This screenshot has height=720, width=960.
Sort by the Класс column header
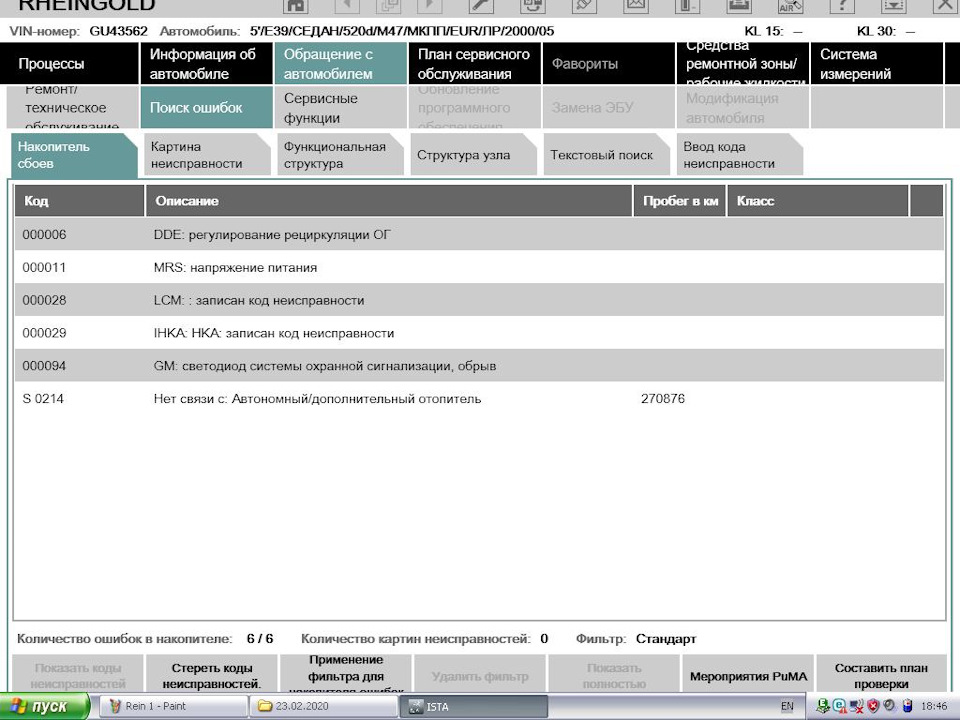tap(817, 201)
